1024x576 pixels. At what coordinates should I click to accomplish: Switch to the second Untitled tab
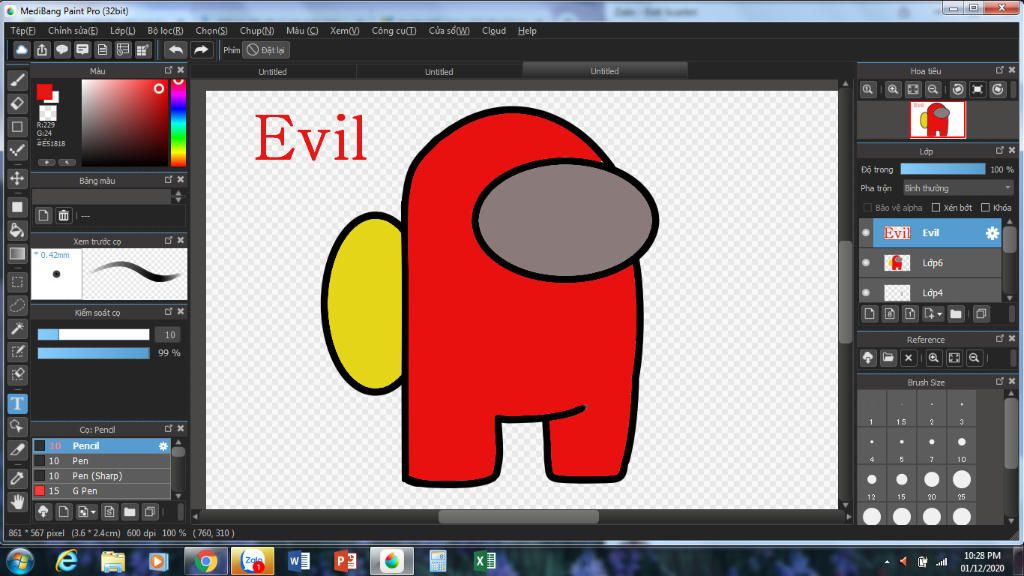click(439, 72)
